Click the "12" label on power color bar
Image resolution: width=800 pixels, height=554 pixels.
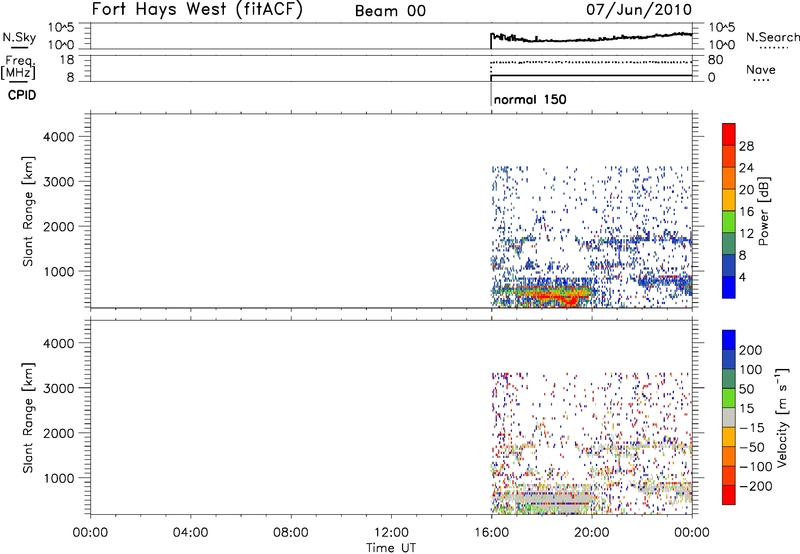746,234
